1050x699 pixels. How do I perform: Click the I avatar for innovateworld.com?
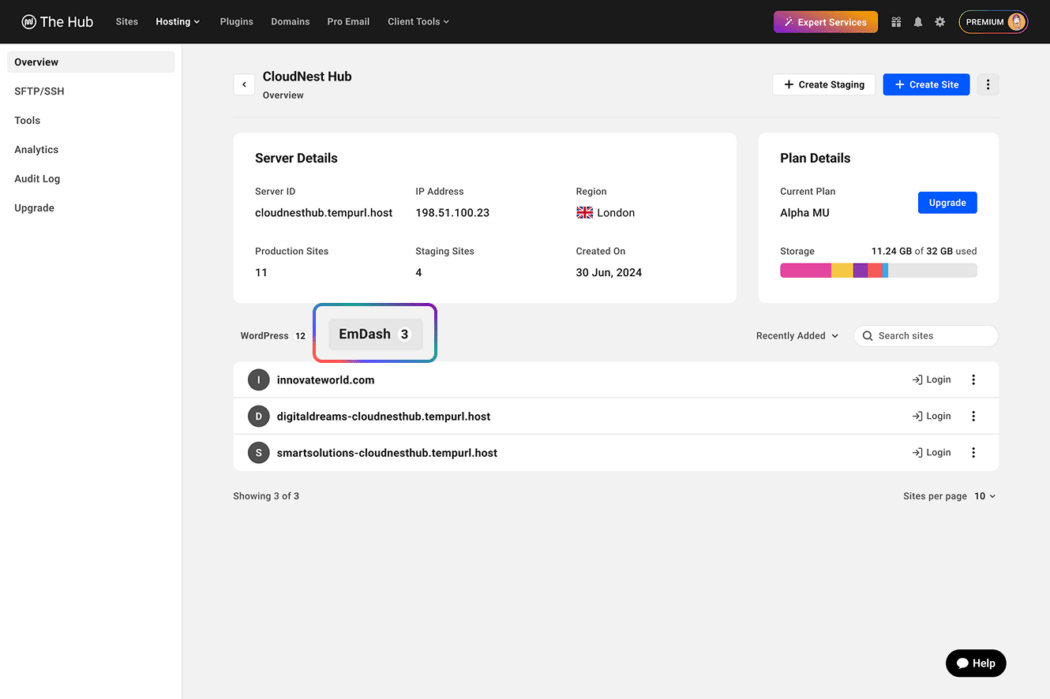tap(258, 380)
